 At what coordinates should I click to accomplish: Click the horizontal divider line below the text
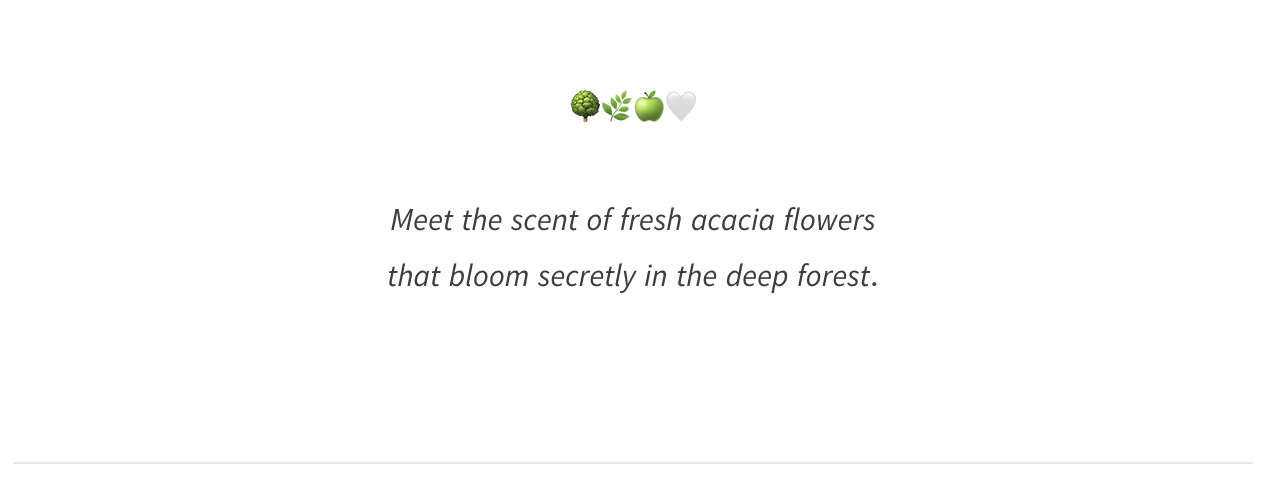633,463
